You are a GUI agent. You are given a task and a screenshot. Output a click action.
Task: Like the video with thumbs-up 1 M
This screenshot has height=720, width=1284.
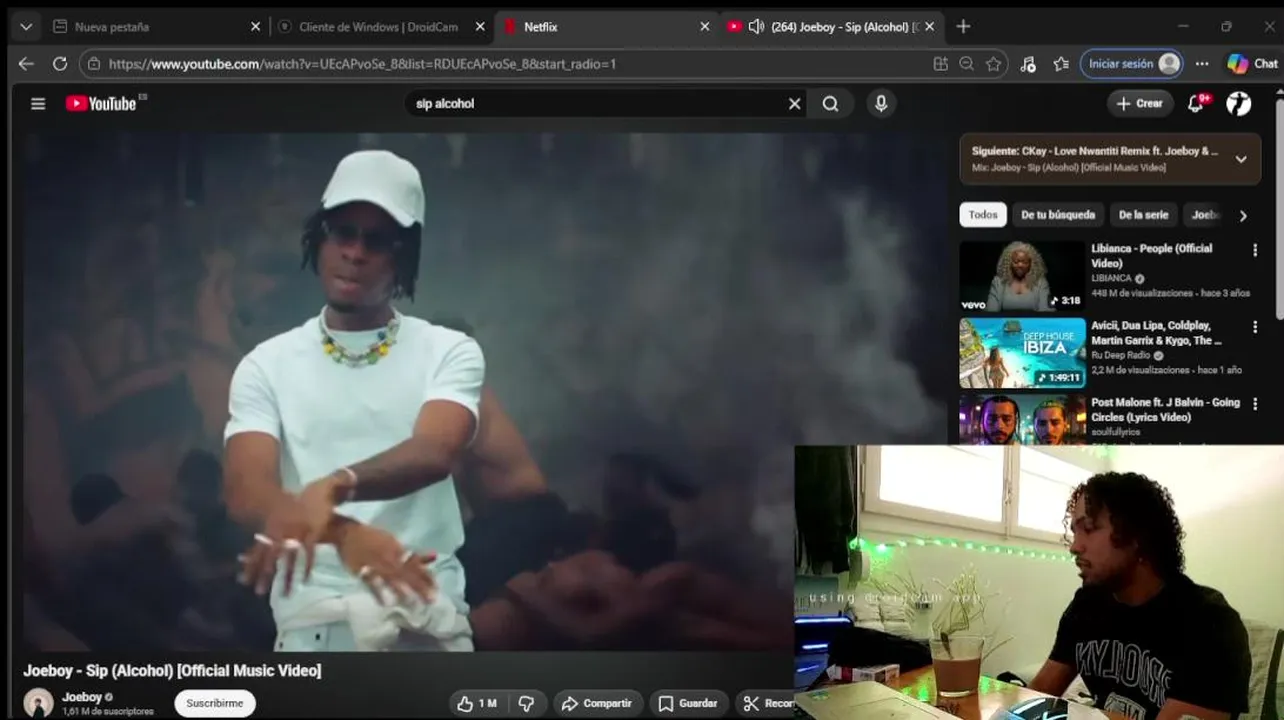point(476,703)
